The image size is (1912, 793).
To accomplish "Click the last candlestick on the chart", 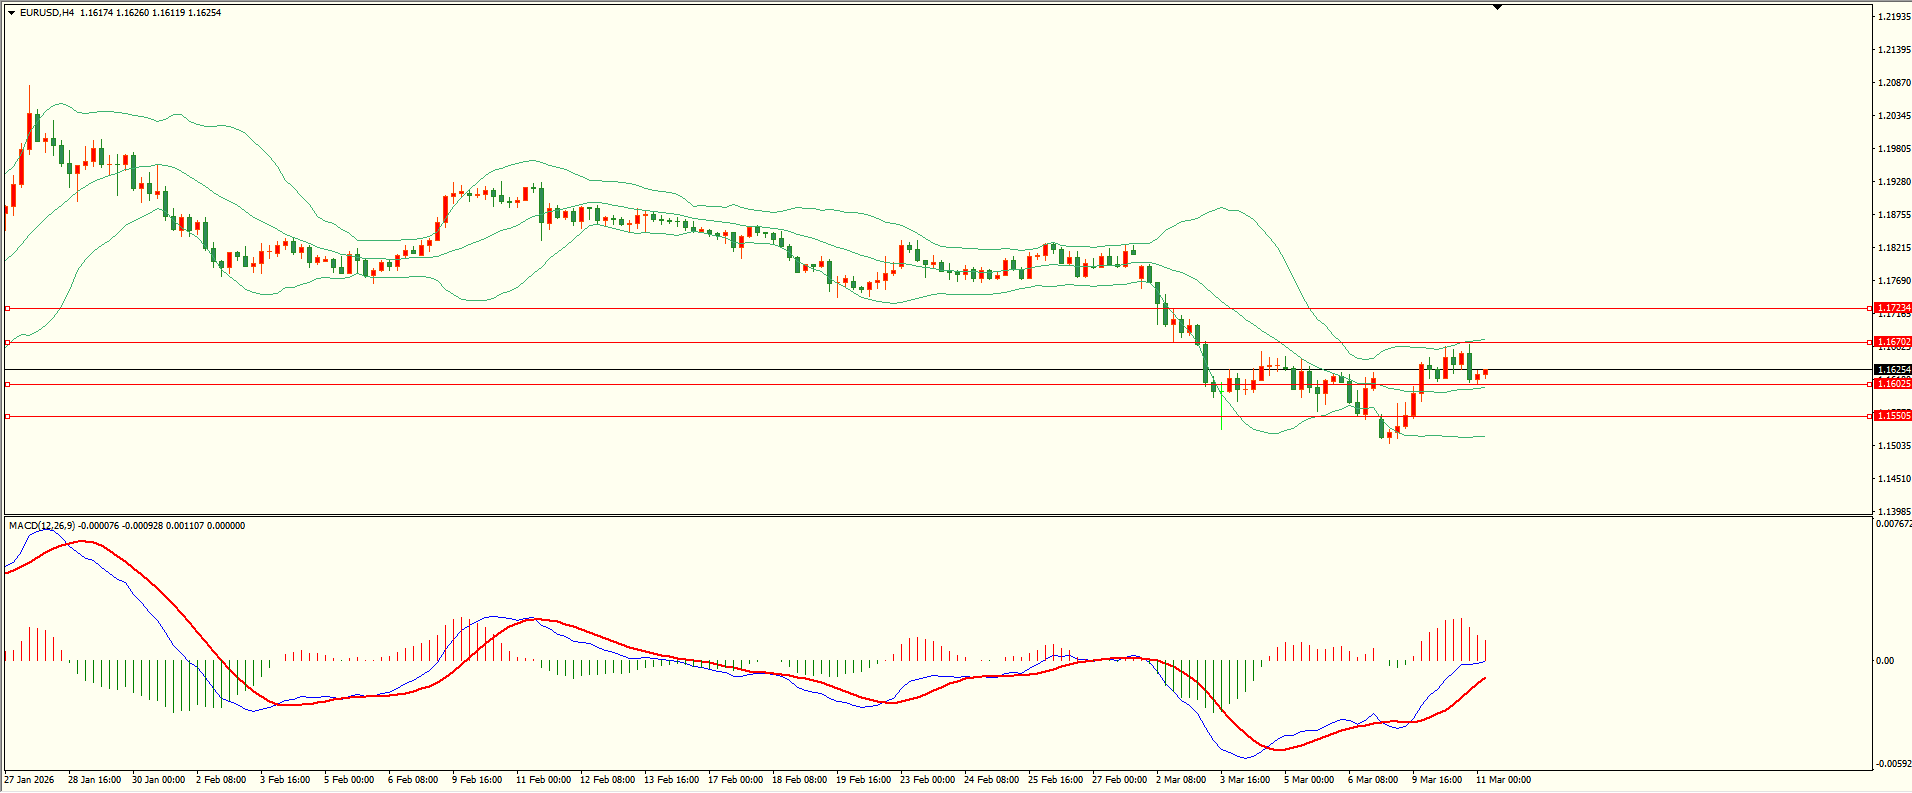I will (x=1485, y=373).
